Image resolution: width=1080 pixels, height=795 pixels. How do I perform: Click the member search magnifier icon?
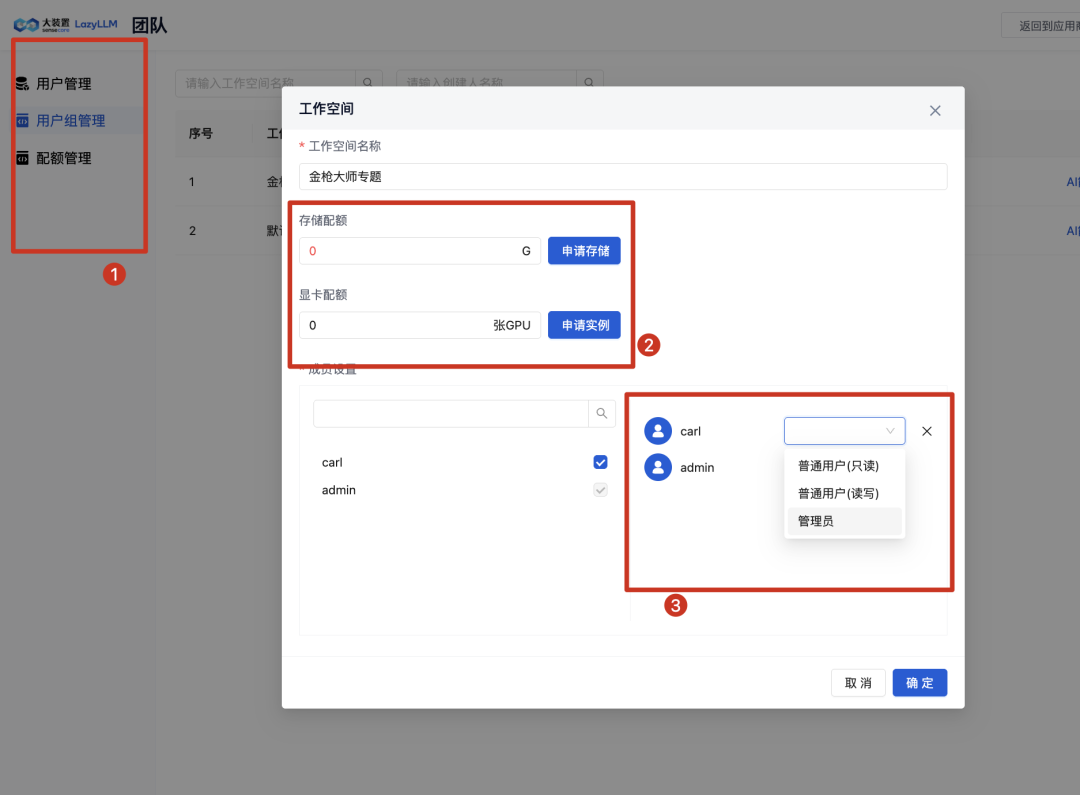click(x=601, y=413)
